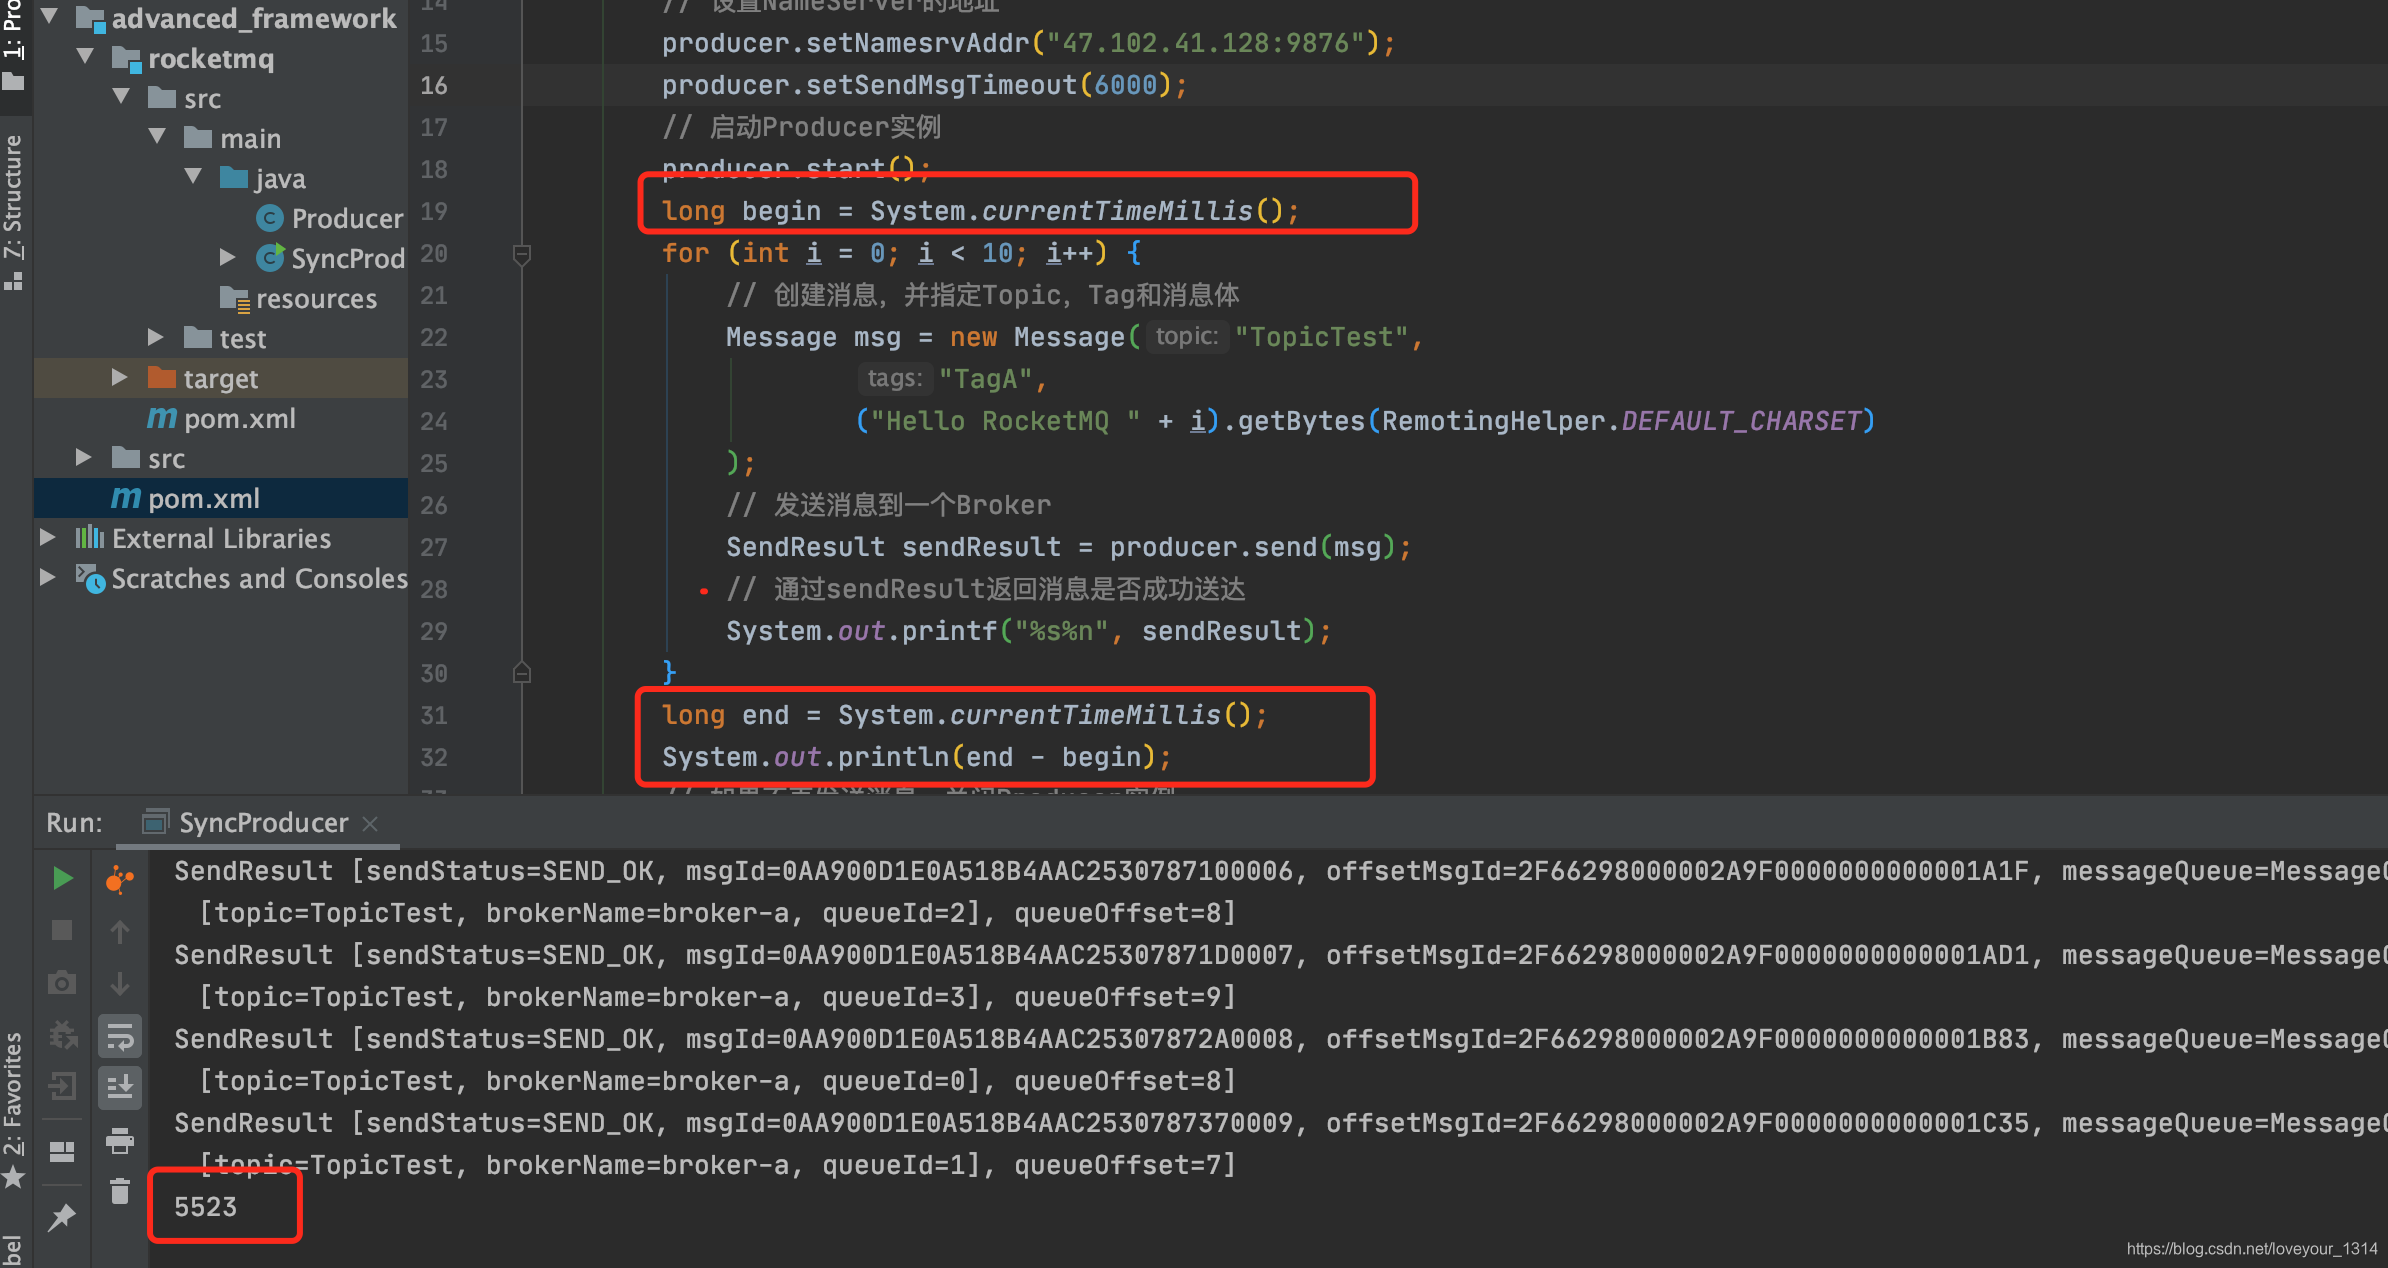Click the print console icon
Screen dimensions: 2388x1268
tap(120, 1140)
